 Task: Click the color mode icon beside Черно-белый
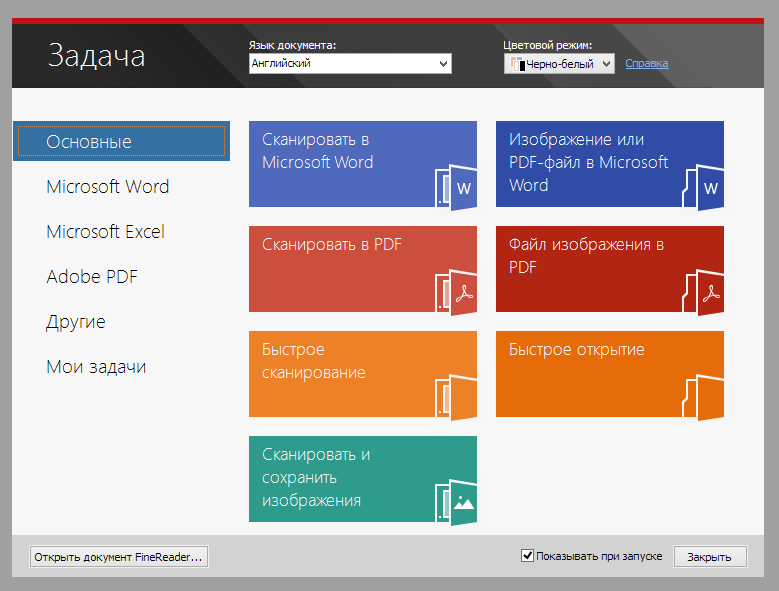coord(518,64)
